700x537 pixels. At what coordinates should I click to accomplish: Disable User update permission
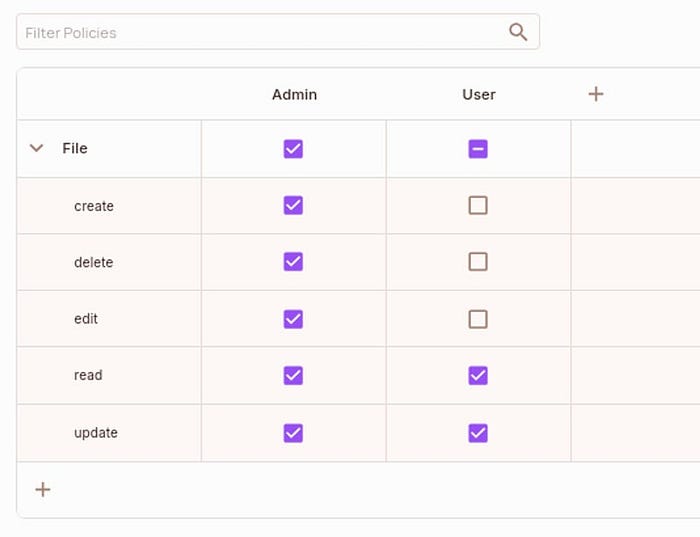(478, 433)
